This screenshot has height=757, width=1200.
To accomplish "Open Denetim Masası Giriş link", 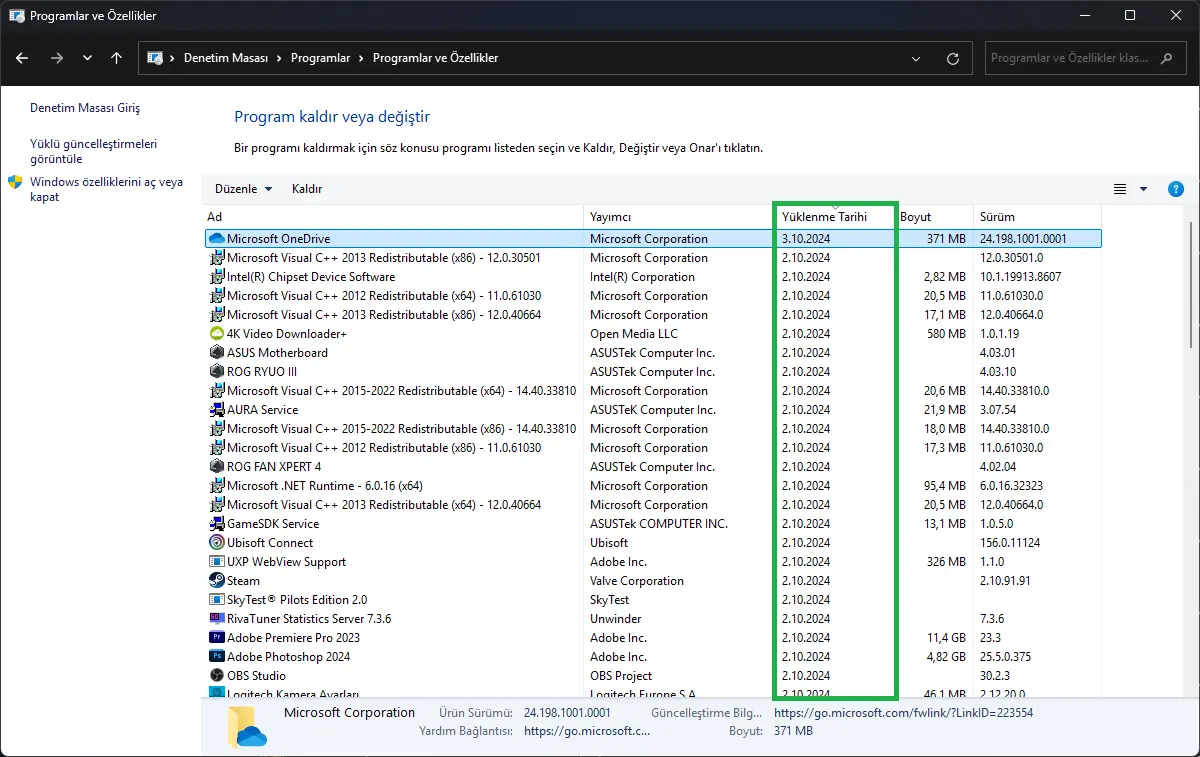I will click(x=85, y=108).
